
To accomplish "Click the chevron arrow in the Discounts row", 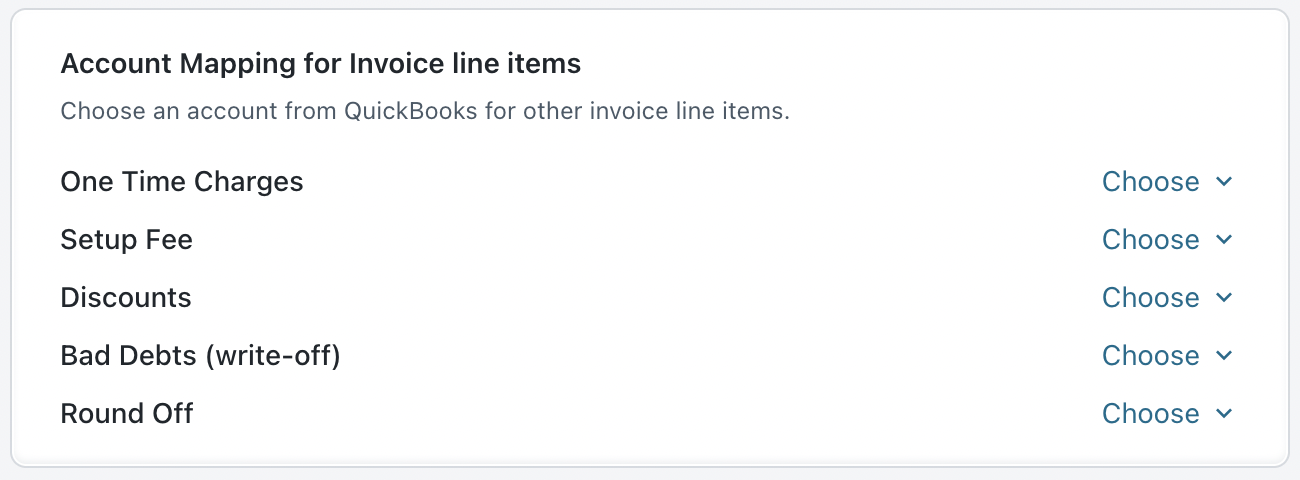I will [1224, 298].
